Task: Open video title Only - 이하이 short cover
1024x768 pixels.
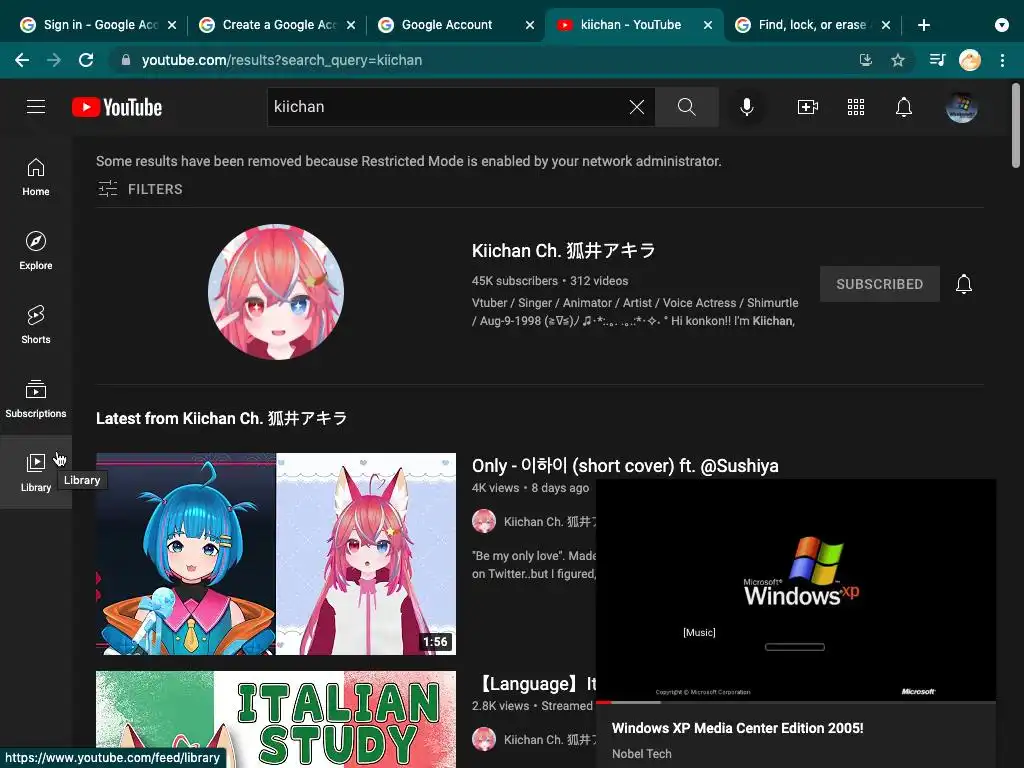Action: (x=625, y=466)
